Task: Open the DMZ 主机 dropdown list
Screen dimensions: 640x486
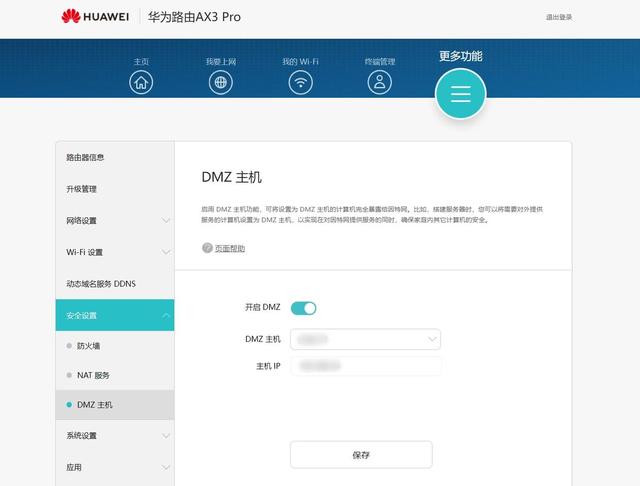Action: (x=365, y=339)
